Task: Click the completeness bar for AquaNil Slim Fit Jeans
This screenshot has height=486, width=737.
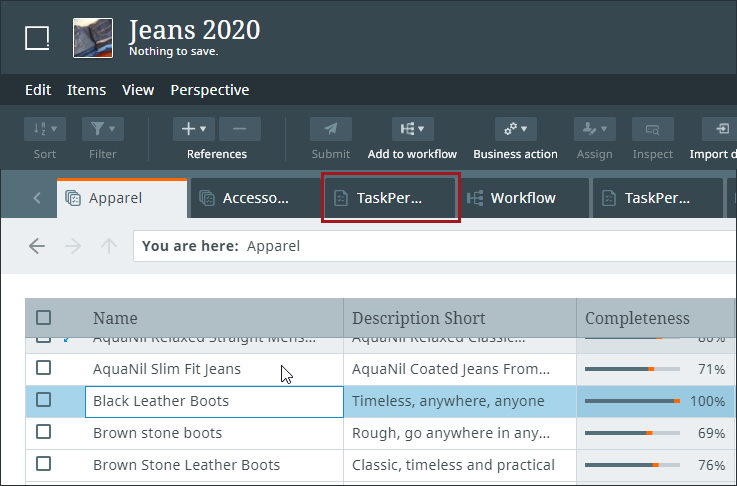Action: [632, 369]
